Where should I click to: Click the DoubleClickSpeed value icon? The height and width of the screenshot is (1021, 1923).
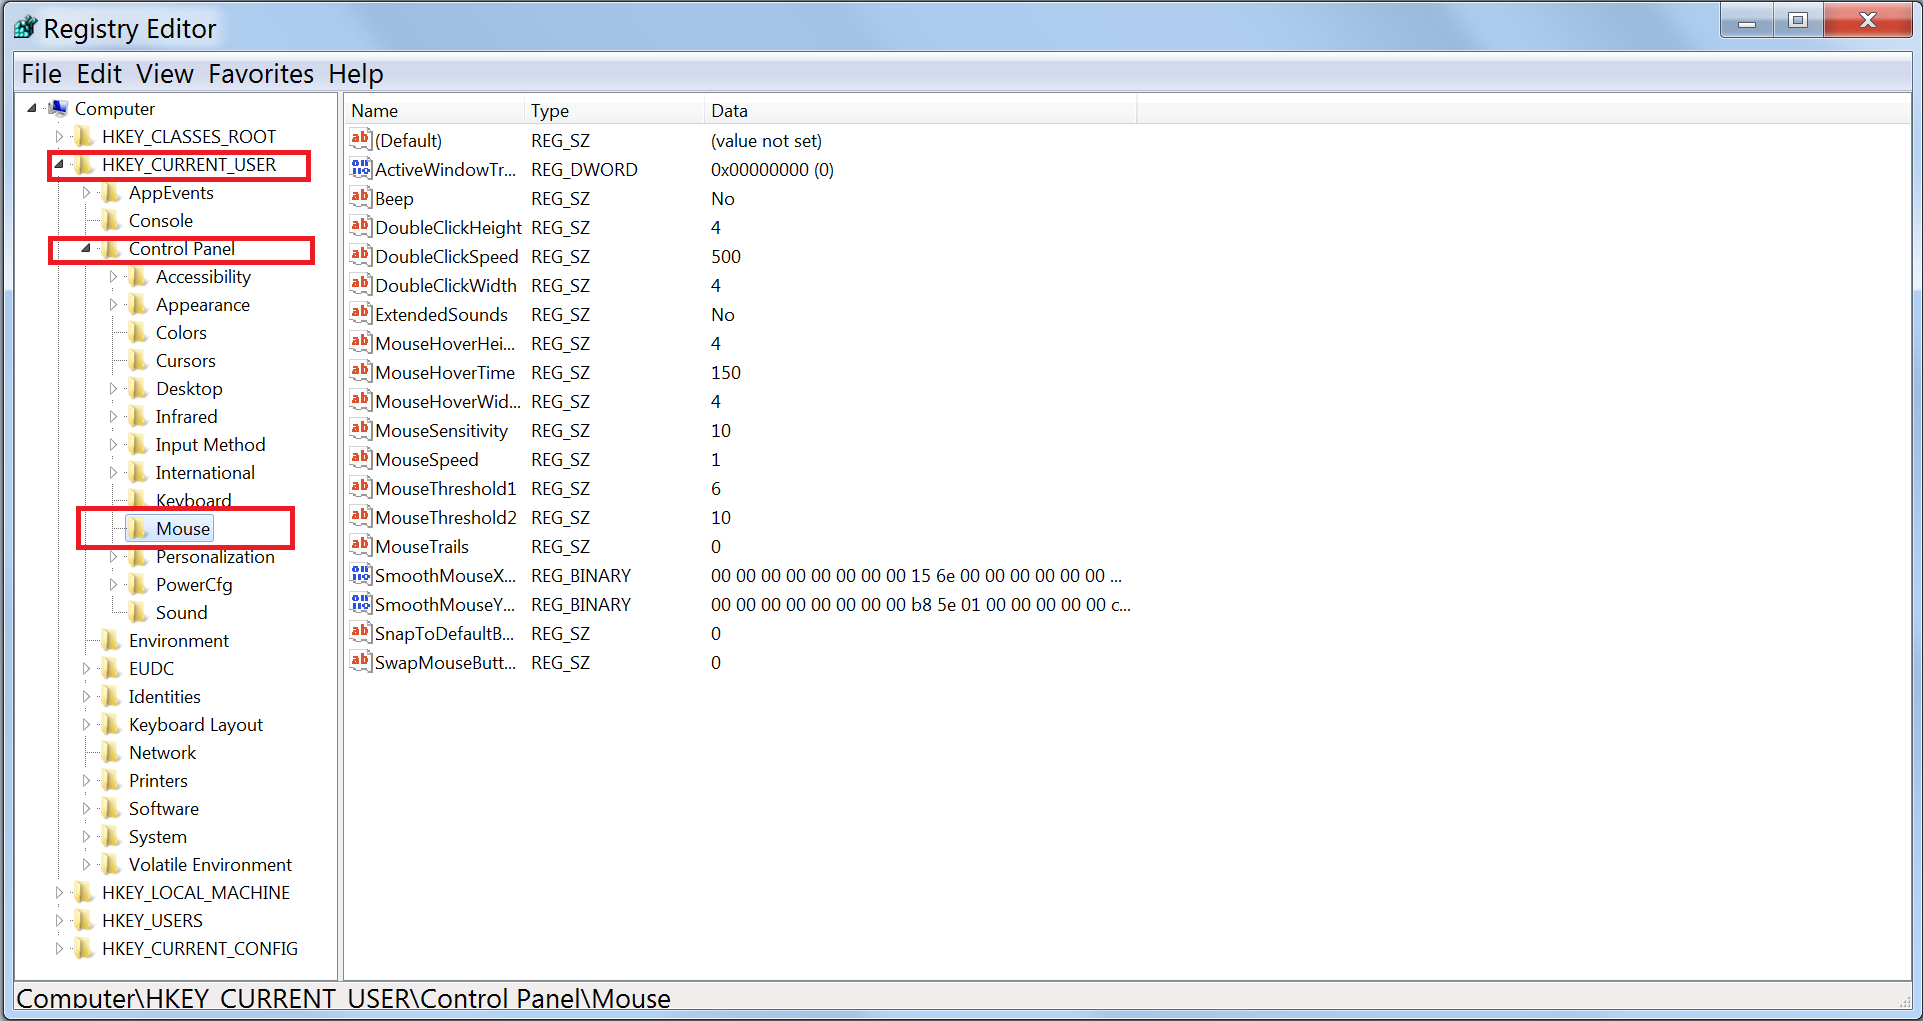point(361,255)
